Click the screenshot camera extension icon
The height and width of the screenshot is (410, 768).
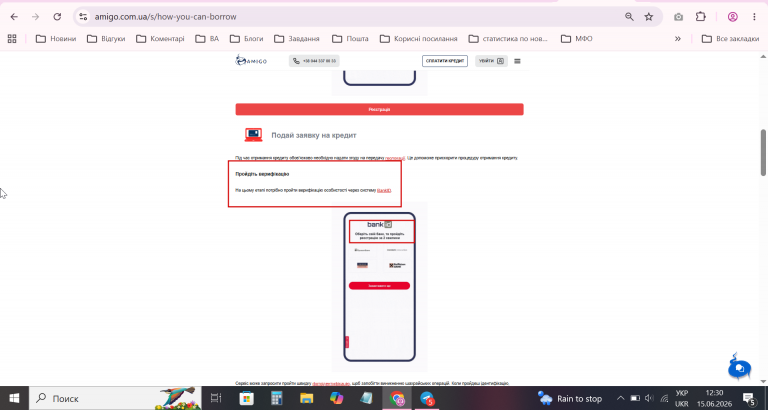click(x=678, y=17)
